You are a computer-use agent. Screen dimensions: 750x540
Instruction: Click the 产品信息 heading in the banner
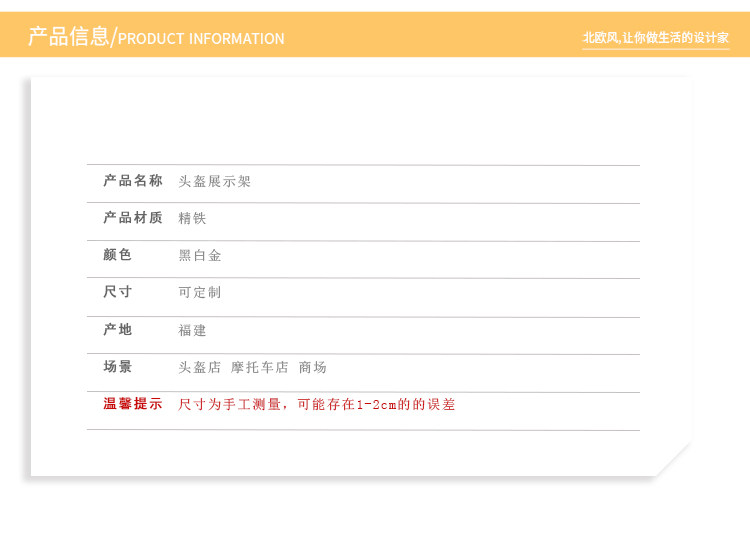point(68,36)
